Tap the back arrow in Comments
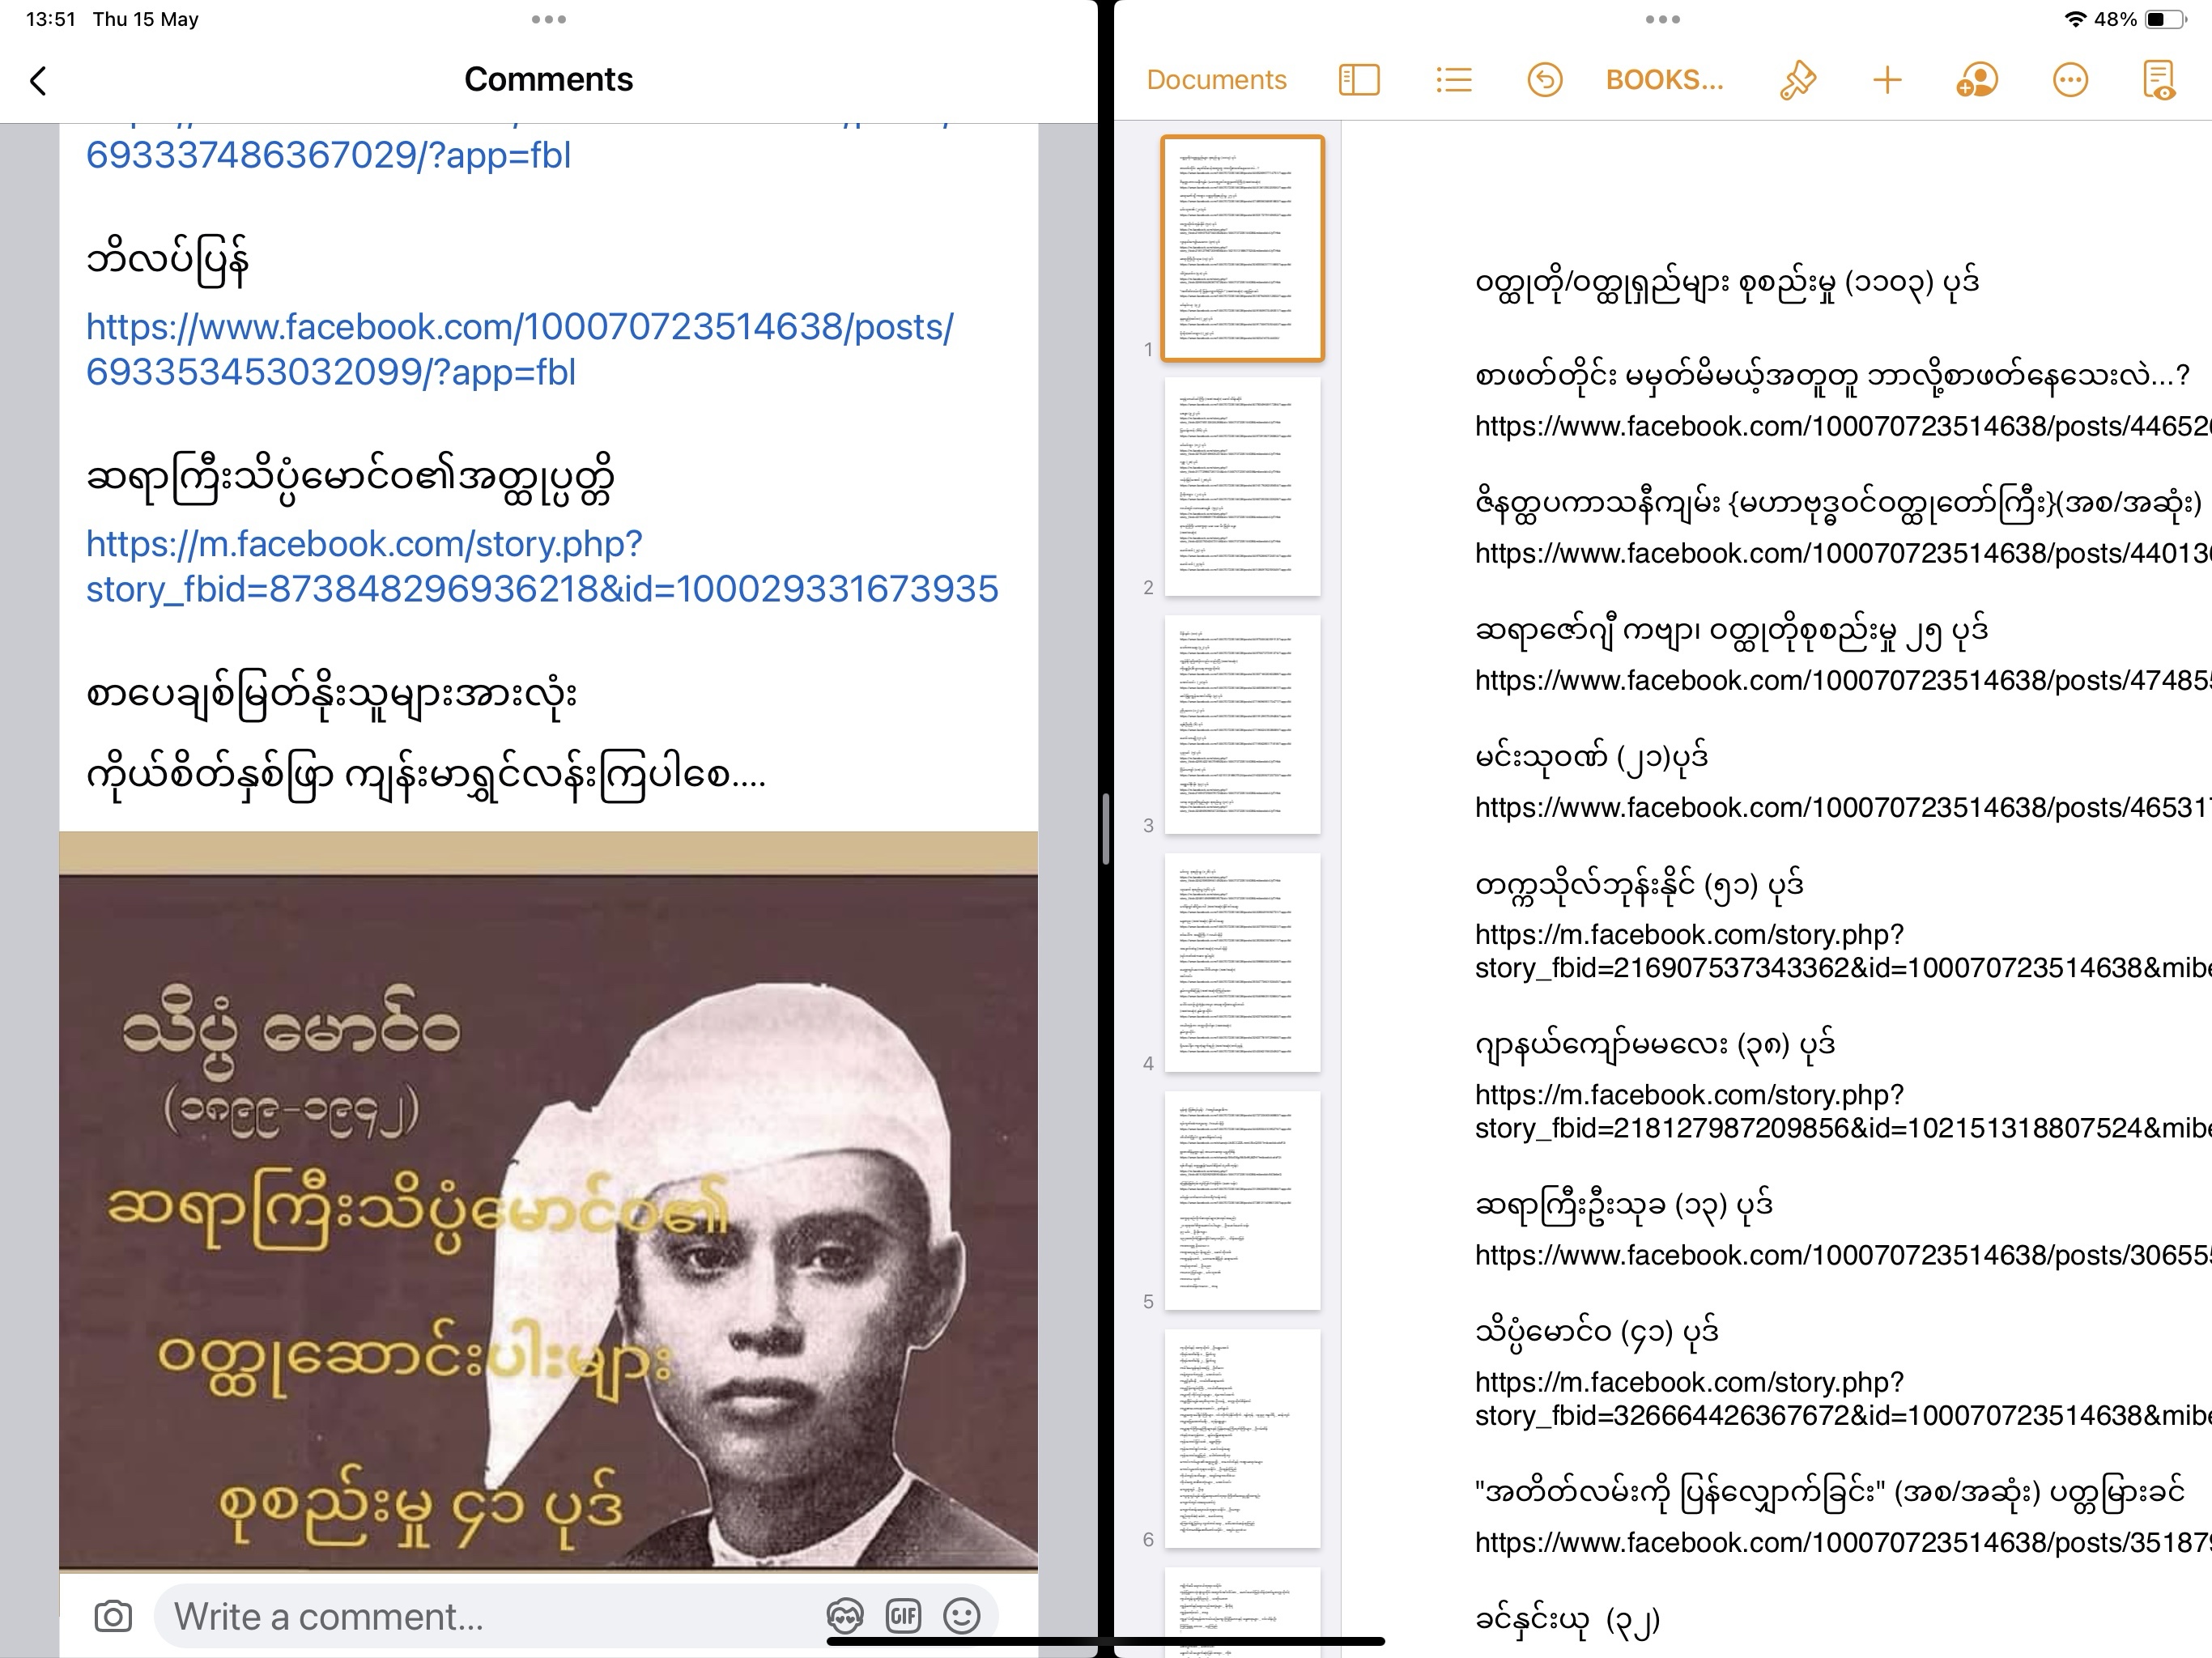The width and height of the screenshot is (2212, 1658). pyautogui.click(x=39, y=80)
